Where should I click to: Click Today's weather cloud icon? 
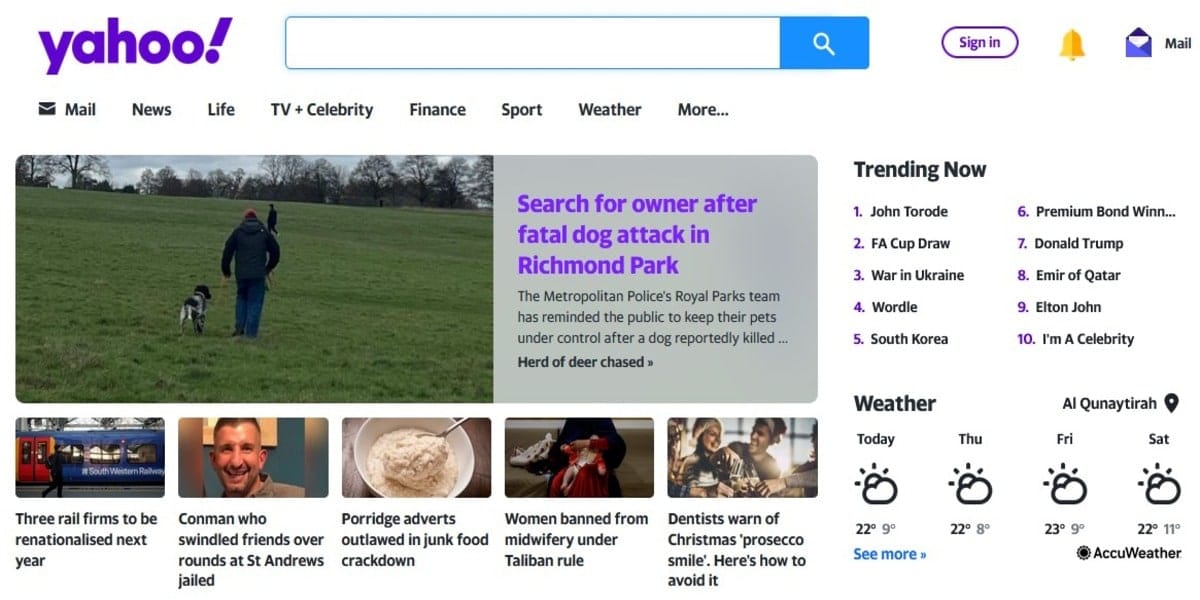pos(878,483)
